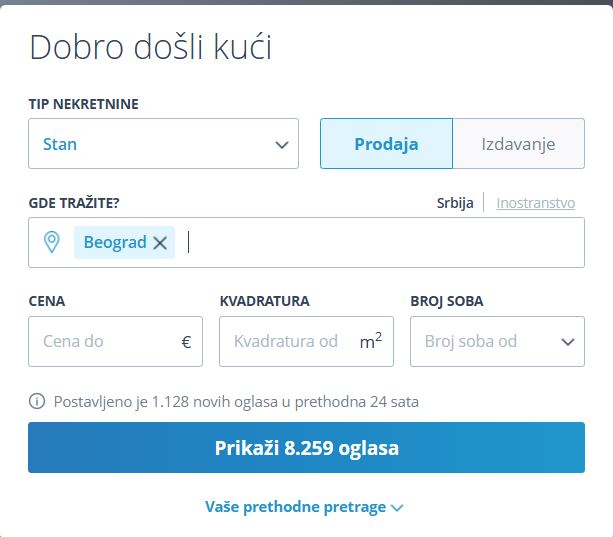Remove the Beograd location tag
The image size is (613, 537).
click(160, 243)
